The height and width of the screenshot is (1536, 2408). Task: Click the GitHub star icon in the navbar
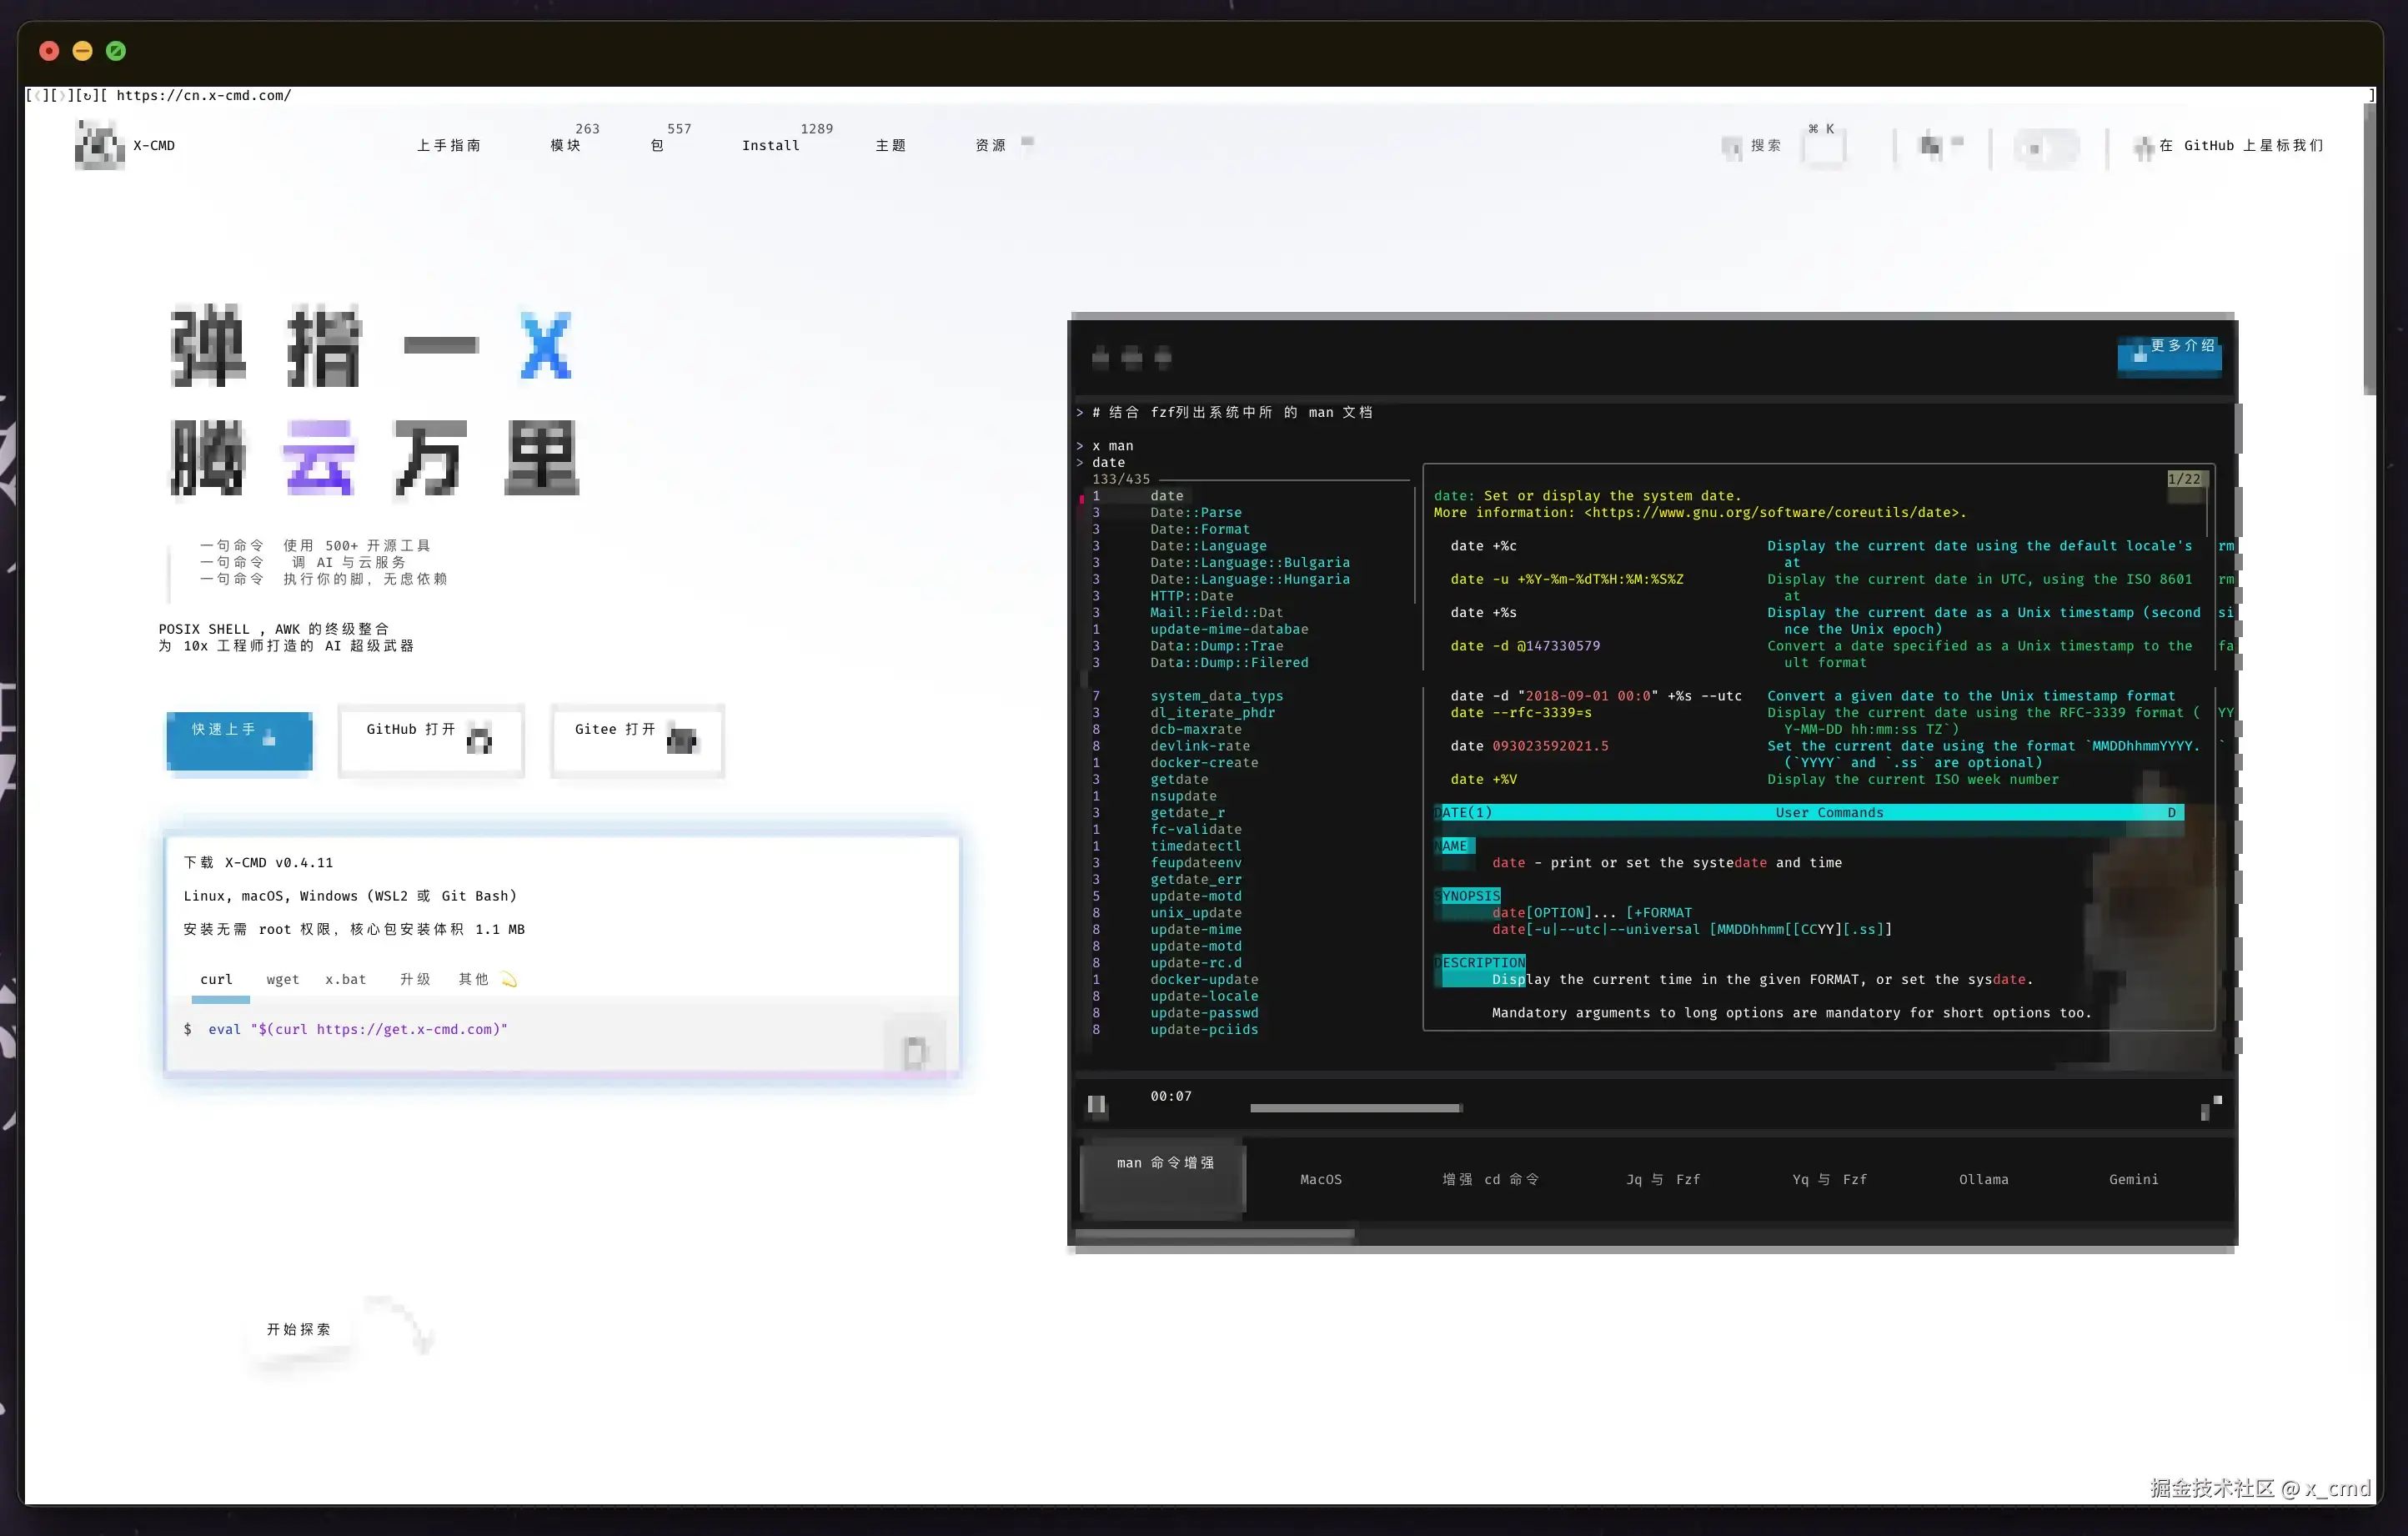2145,147
